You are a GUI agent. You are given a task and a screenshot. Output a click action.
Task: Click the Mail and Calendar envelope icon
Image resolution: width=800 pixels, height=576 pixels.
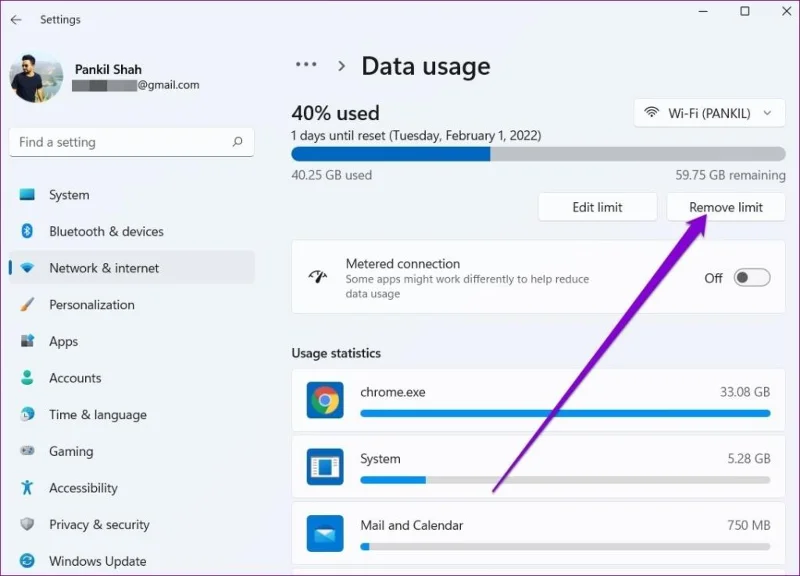(x=325, y=533)
